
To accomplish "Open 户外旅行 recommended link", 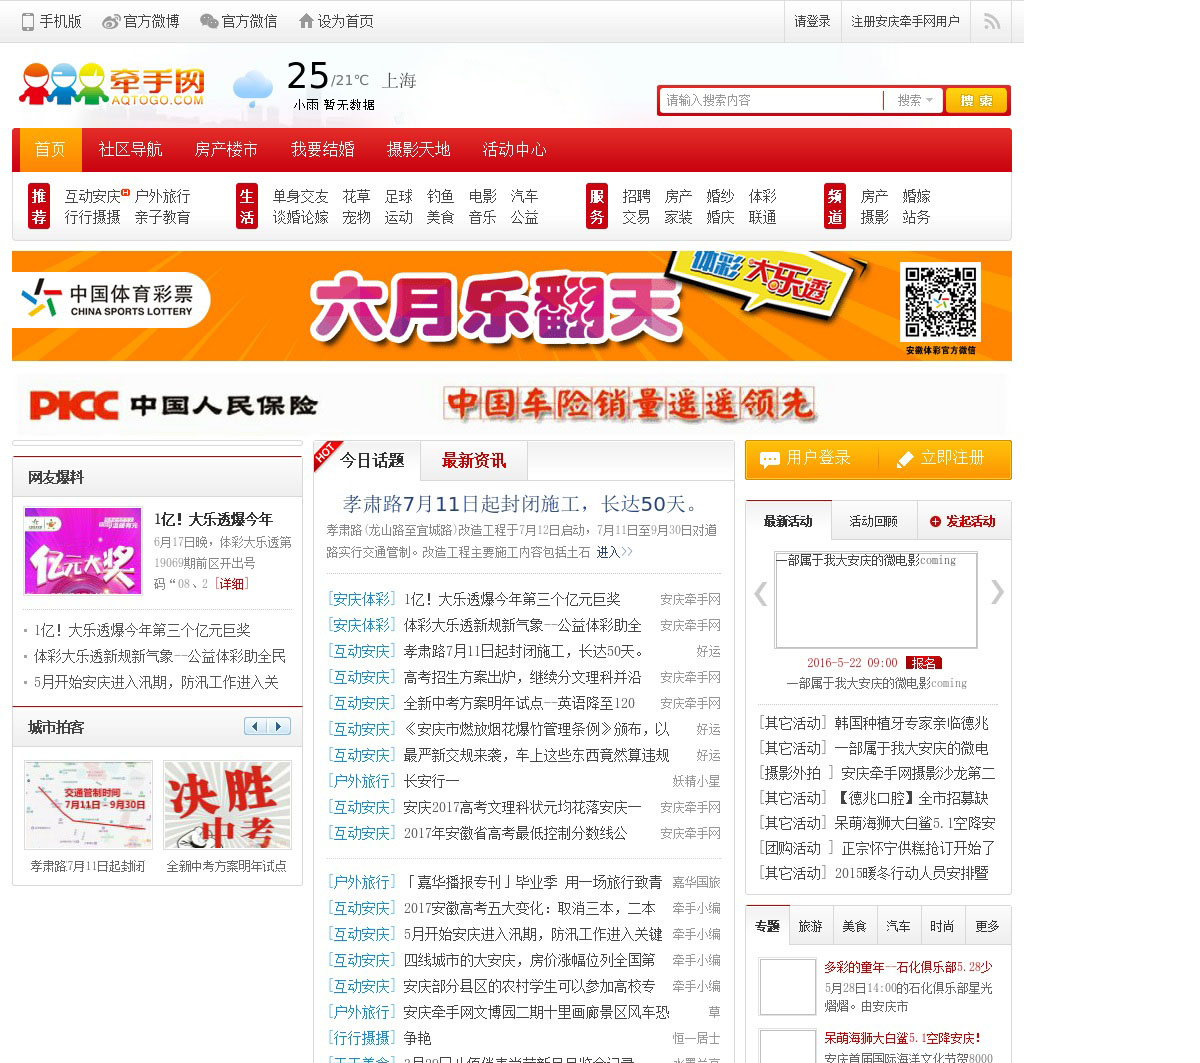I will pos(162,196).
